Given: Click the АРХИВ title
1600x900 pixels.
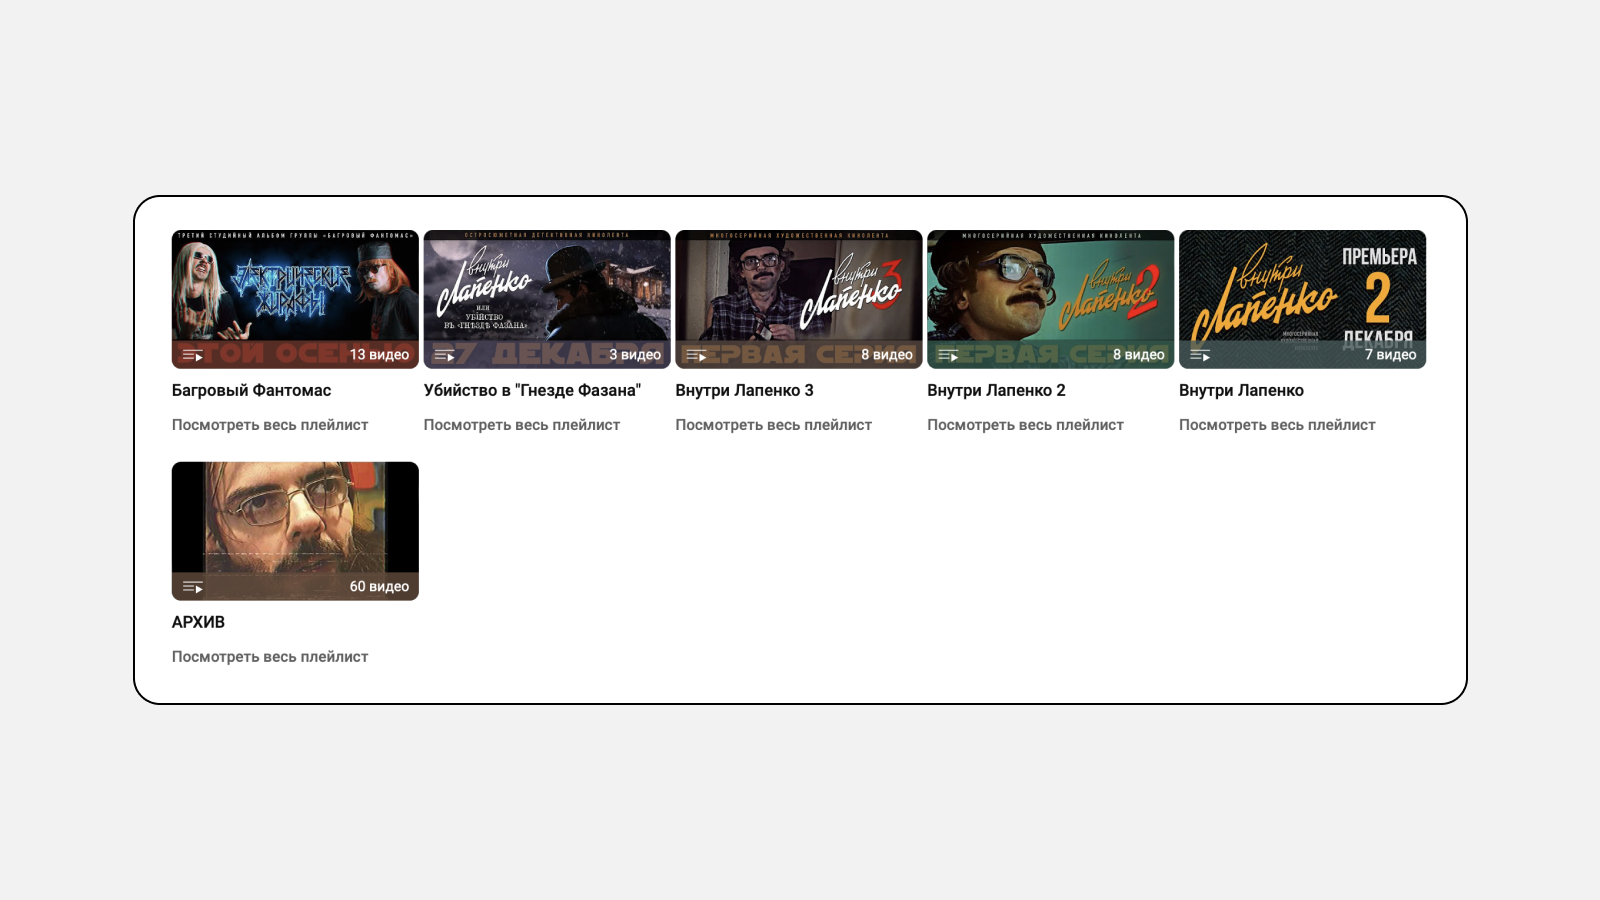Looking at the screenshot, I should pyautogui.click(x=198, y=622).
